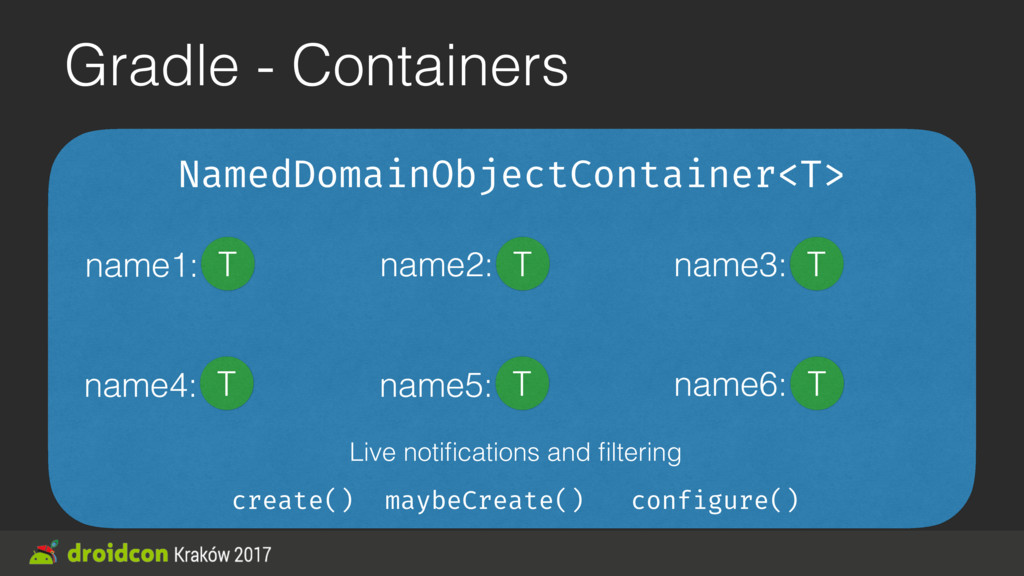Click the name3: label
The image size is (1024, 576).
[730, 266]
